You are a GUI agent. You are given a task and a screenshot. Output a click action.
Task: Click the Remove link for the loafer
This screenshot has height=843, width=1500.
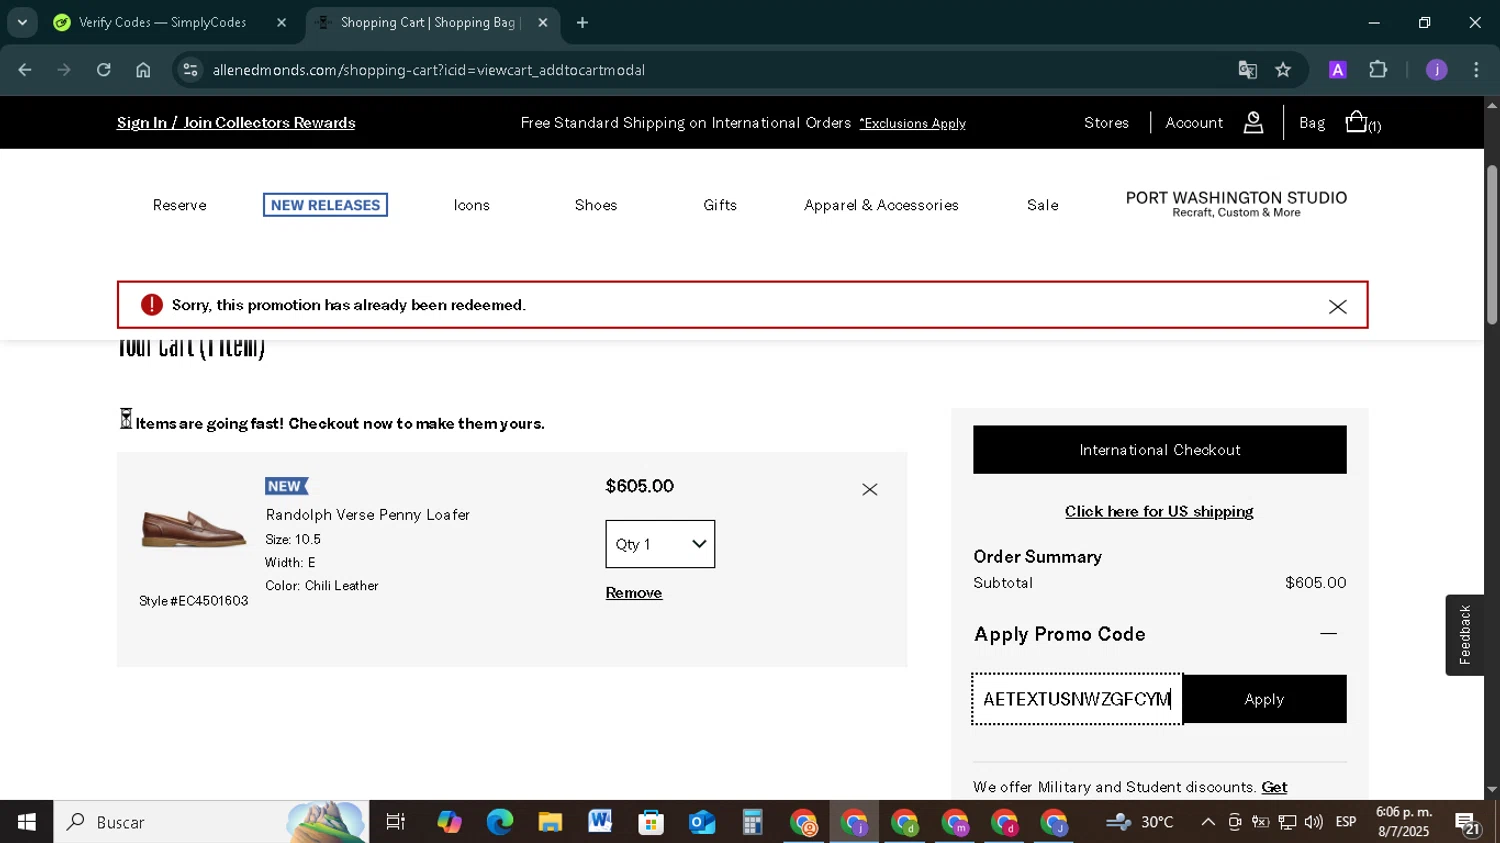(634, 593)
